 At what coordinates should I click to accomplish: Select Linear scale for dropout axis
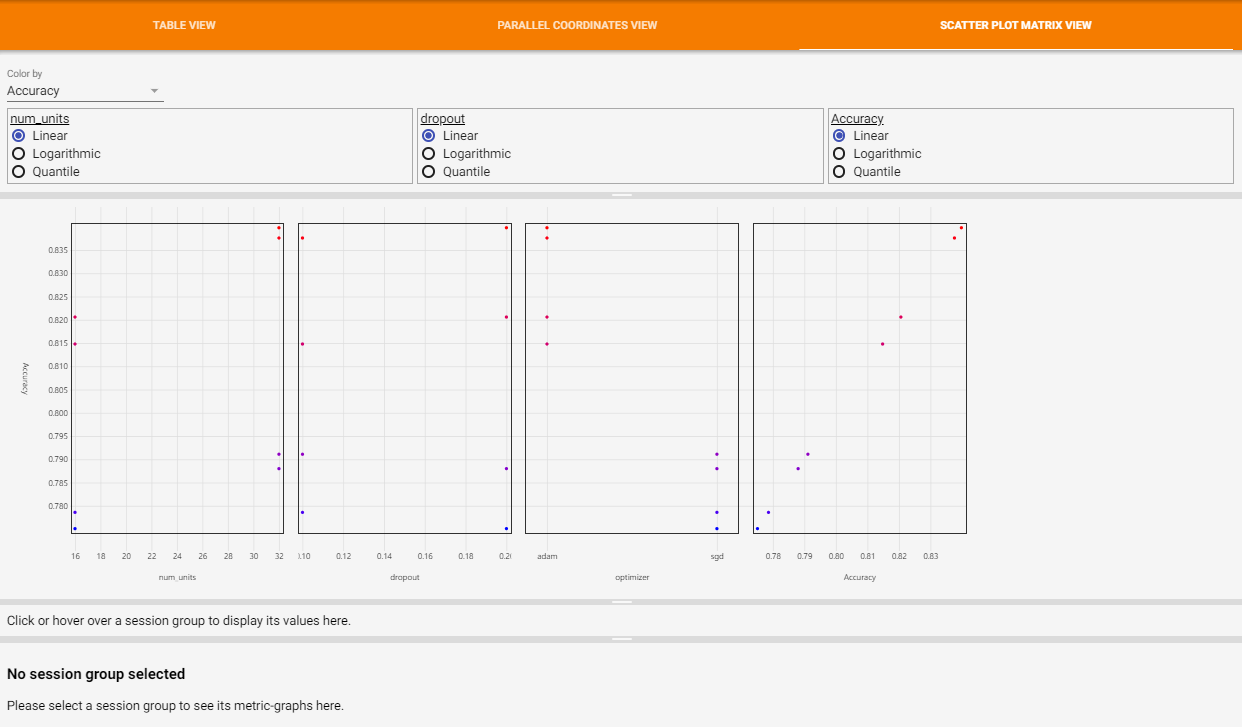point(428,135)
